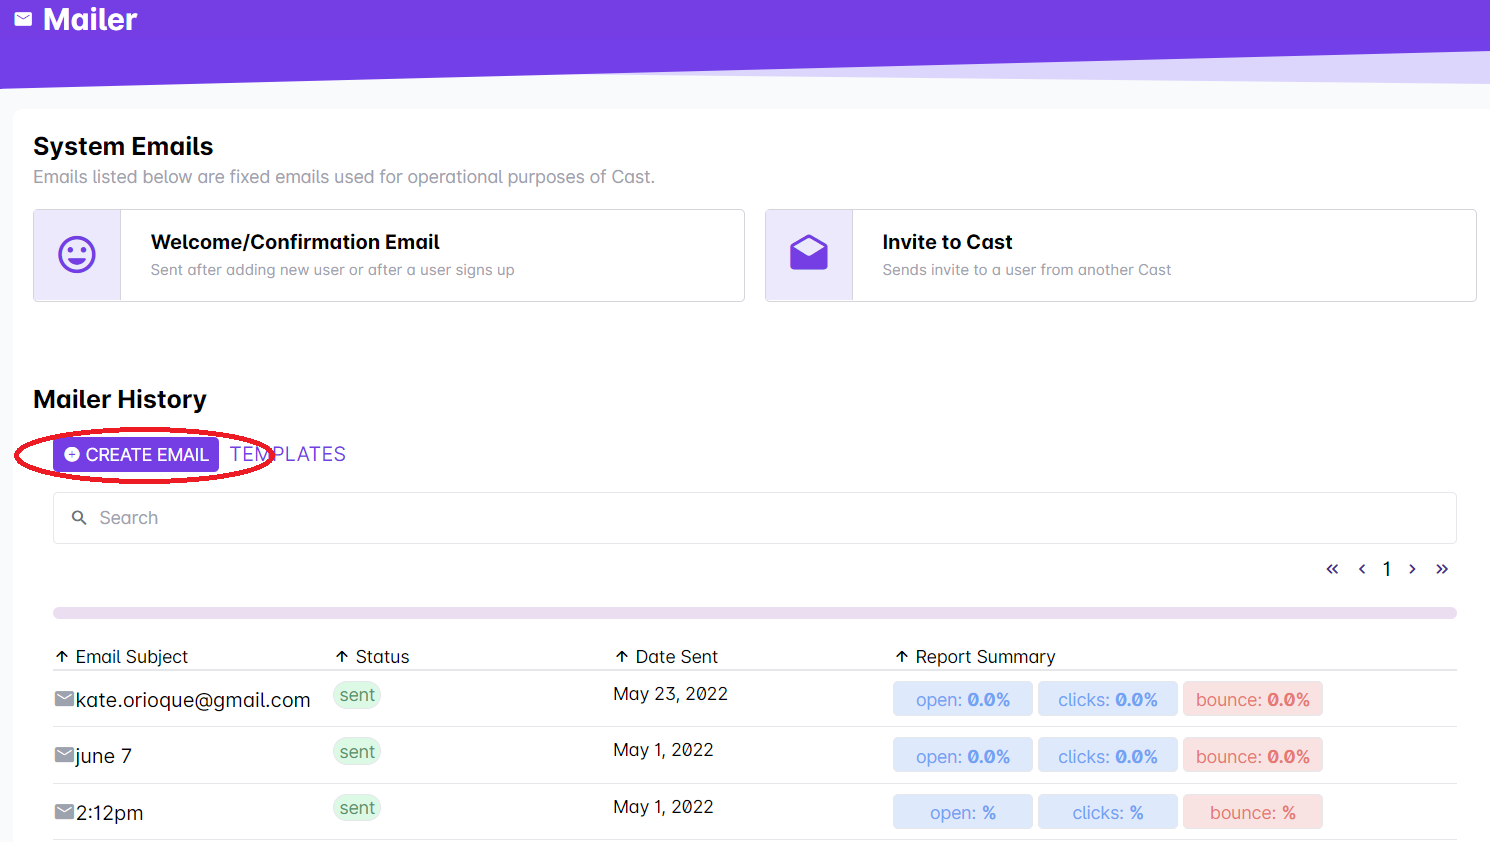Click clicks: % badge for 2:12pm

1108,812
